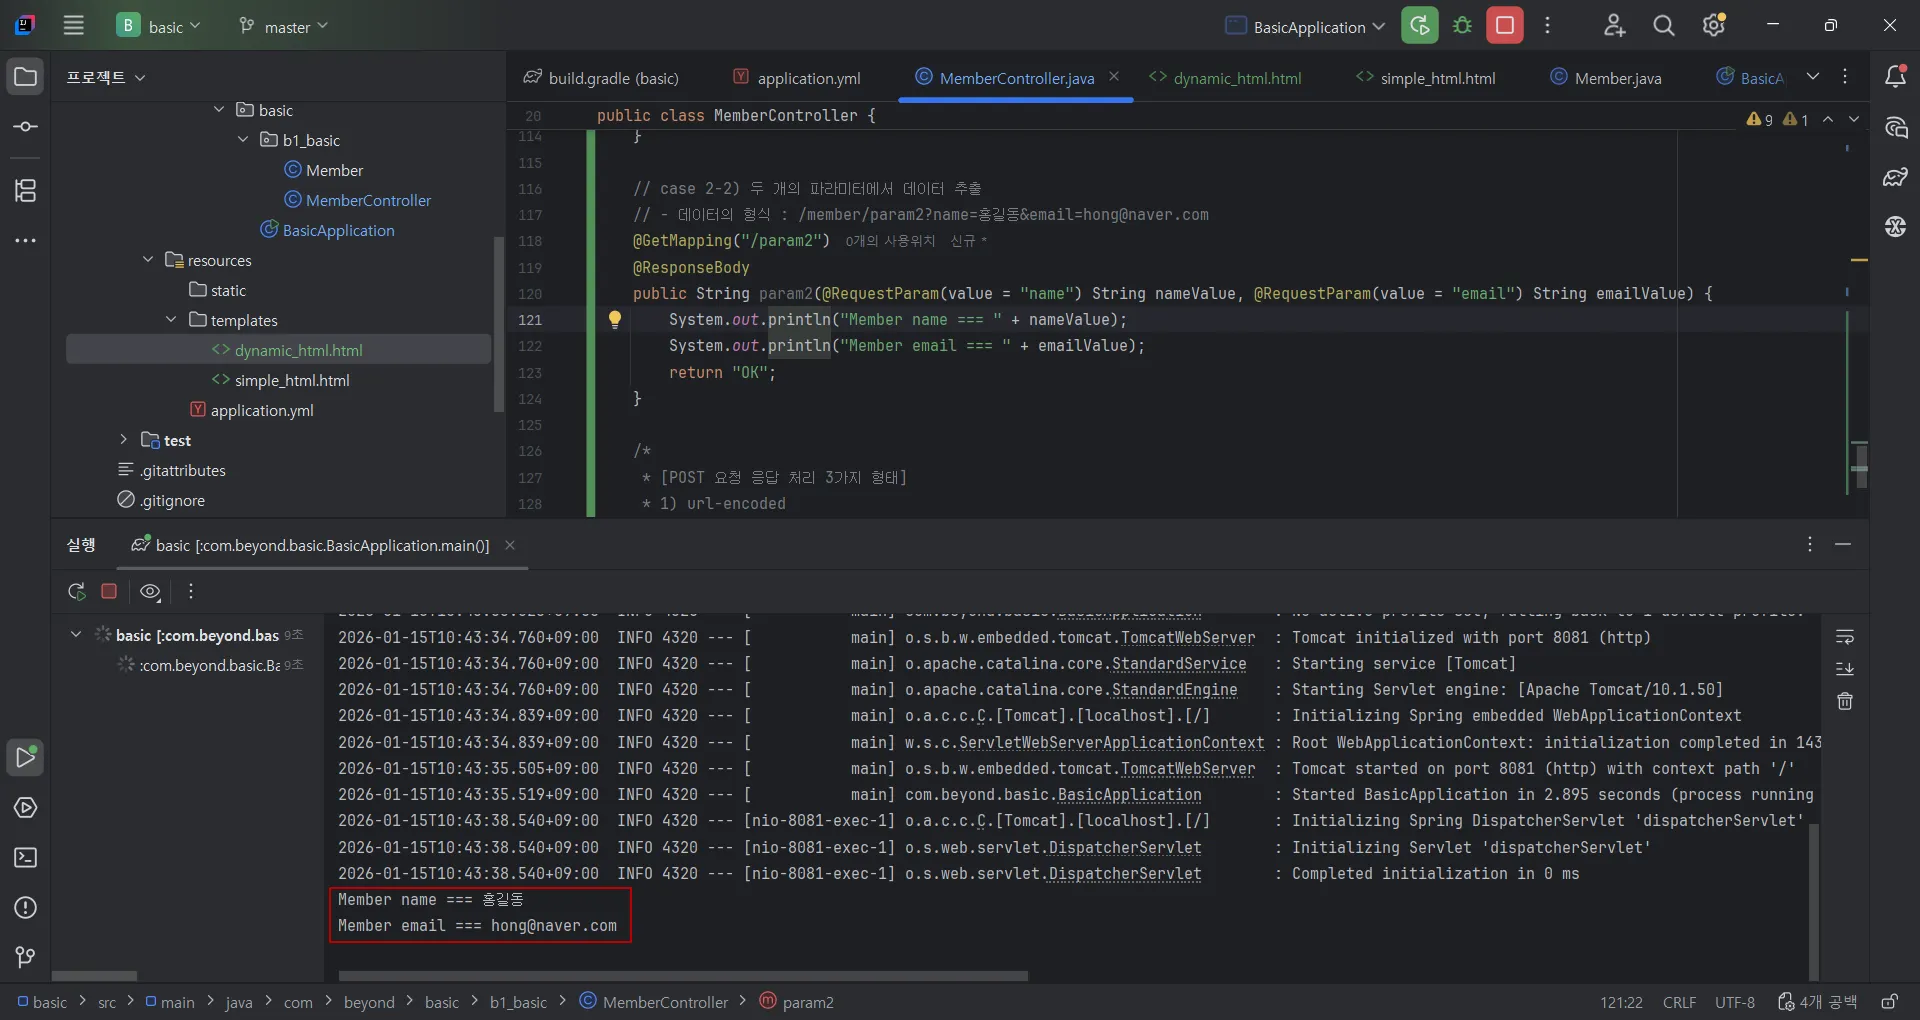The height and width of the screenshot is (1020, 1920).
Task: Click the UTF-8 encoding indicator
Action: tap(1735, 1002)
